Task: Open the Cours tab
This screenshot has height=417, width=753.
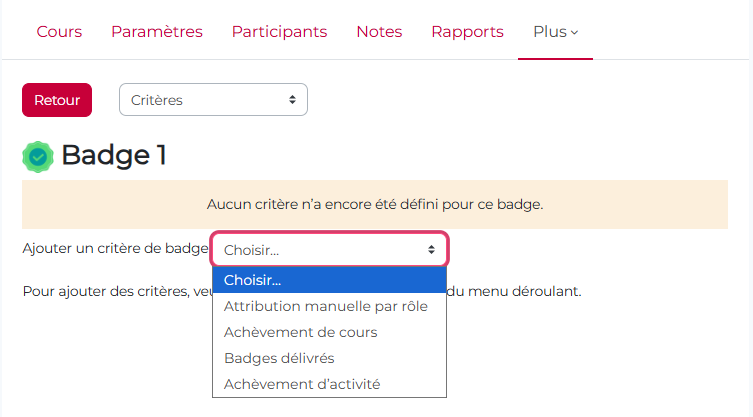Action: click(59, 32)
